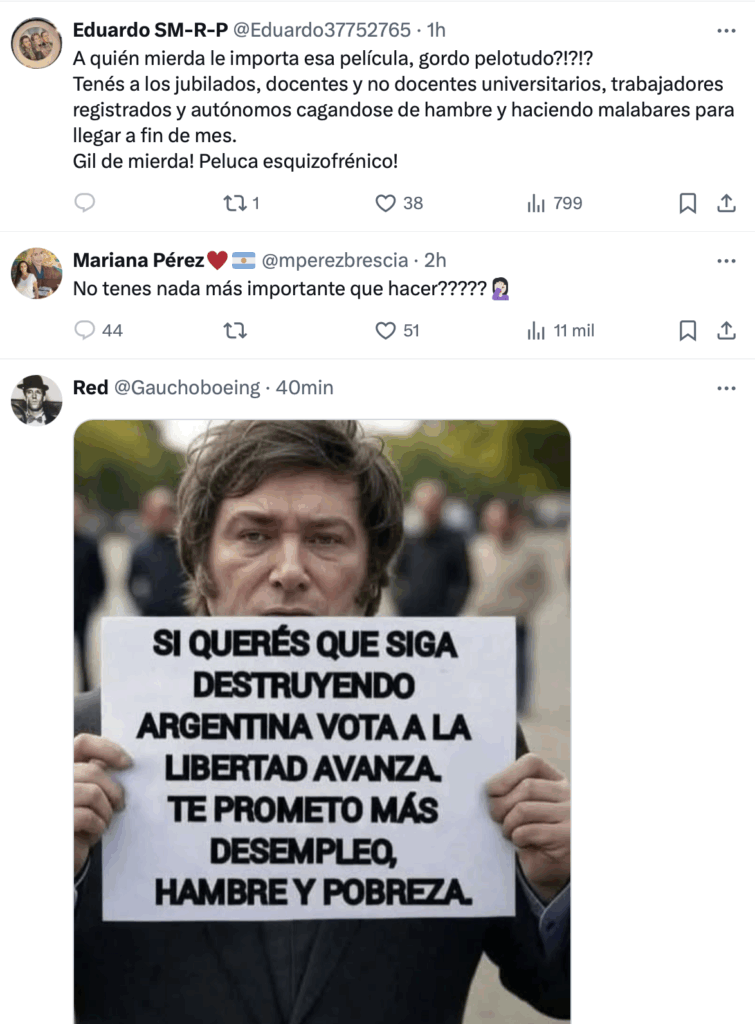The height and width of the screenshot is (1024, 755).
Task: View analytics showing 11 mil views
Action: click(560, 330)
